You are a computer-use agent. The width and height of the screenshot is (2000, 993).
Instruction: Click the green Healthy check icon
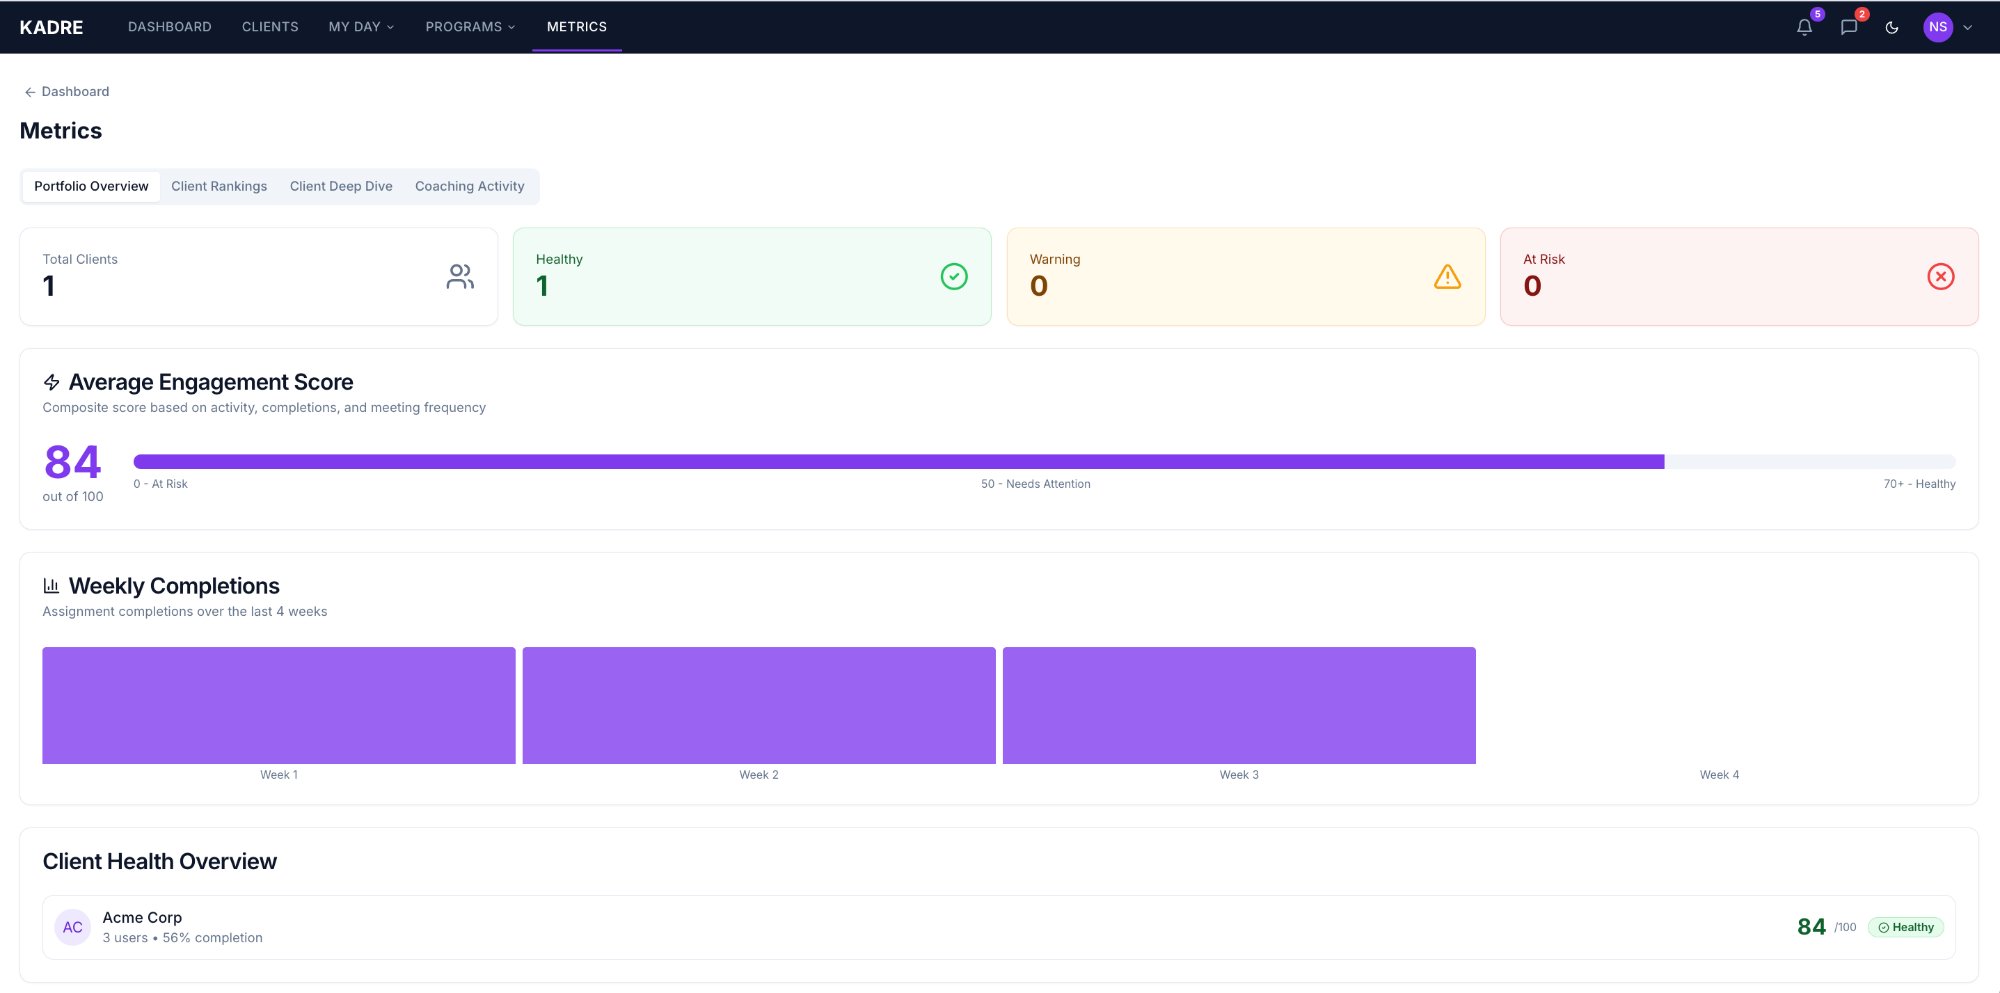coord(953,276)
